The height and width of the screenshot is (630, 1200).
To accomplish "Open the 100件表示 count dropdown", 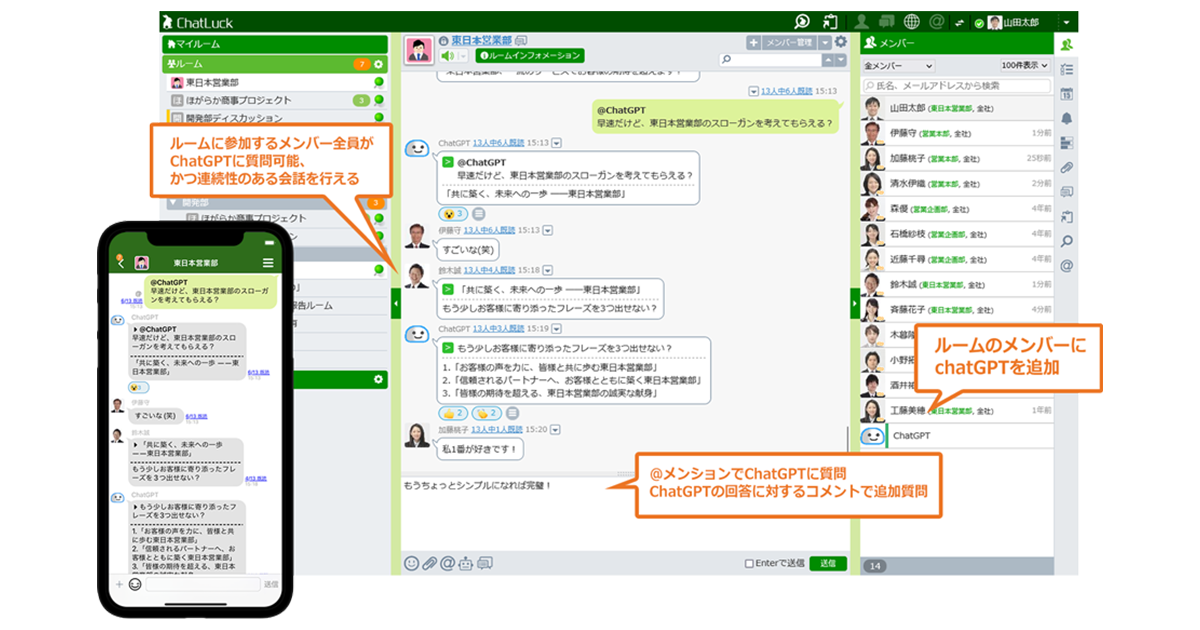I will [1025, 66].
